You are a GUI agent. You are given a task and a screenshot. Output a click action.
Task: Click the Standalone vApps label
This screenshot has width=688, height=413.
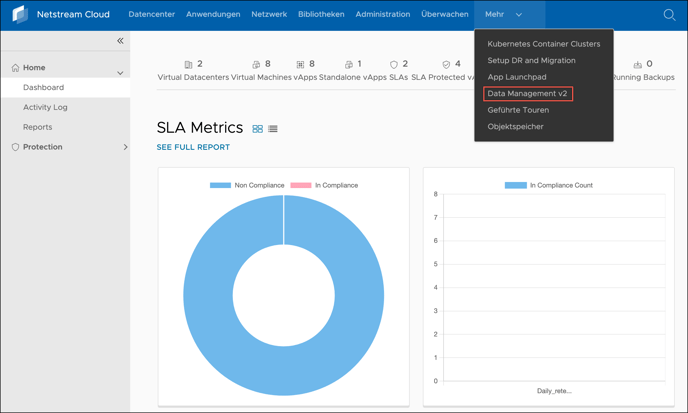click(353, 77)
